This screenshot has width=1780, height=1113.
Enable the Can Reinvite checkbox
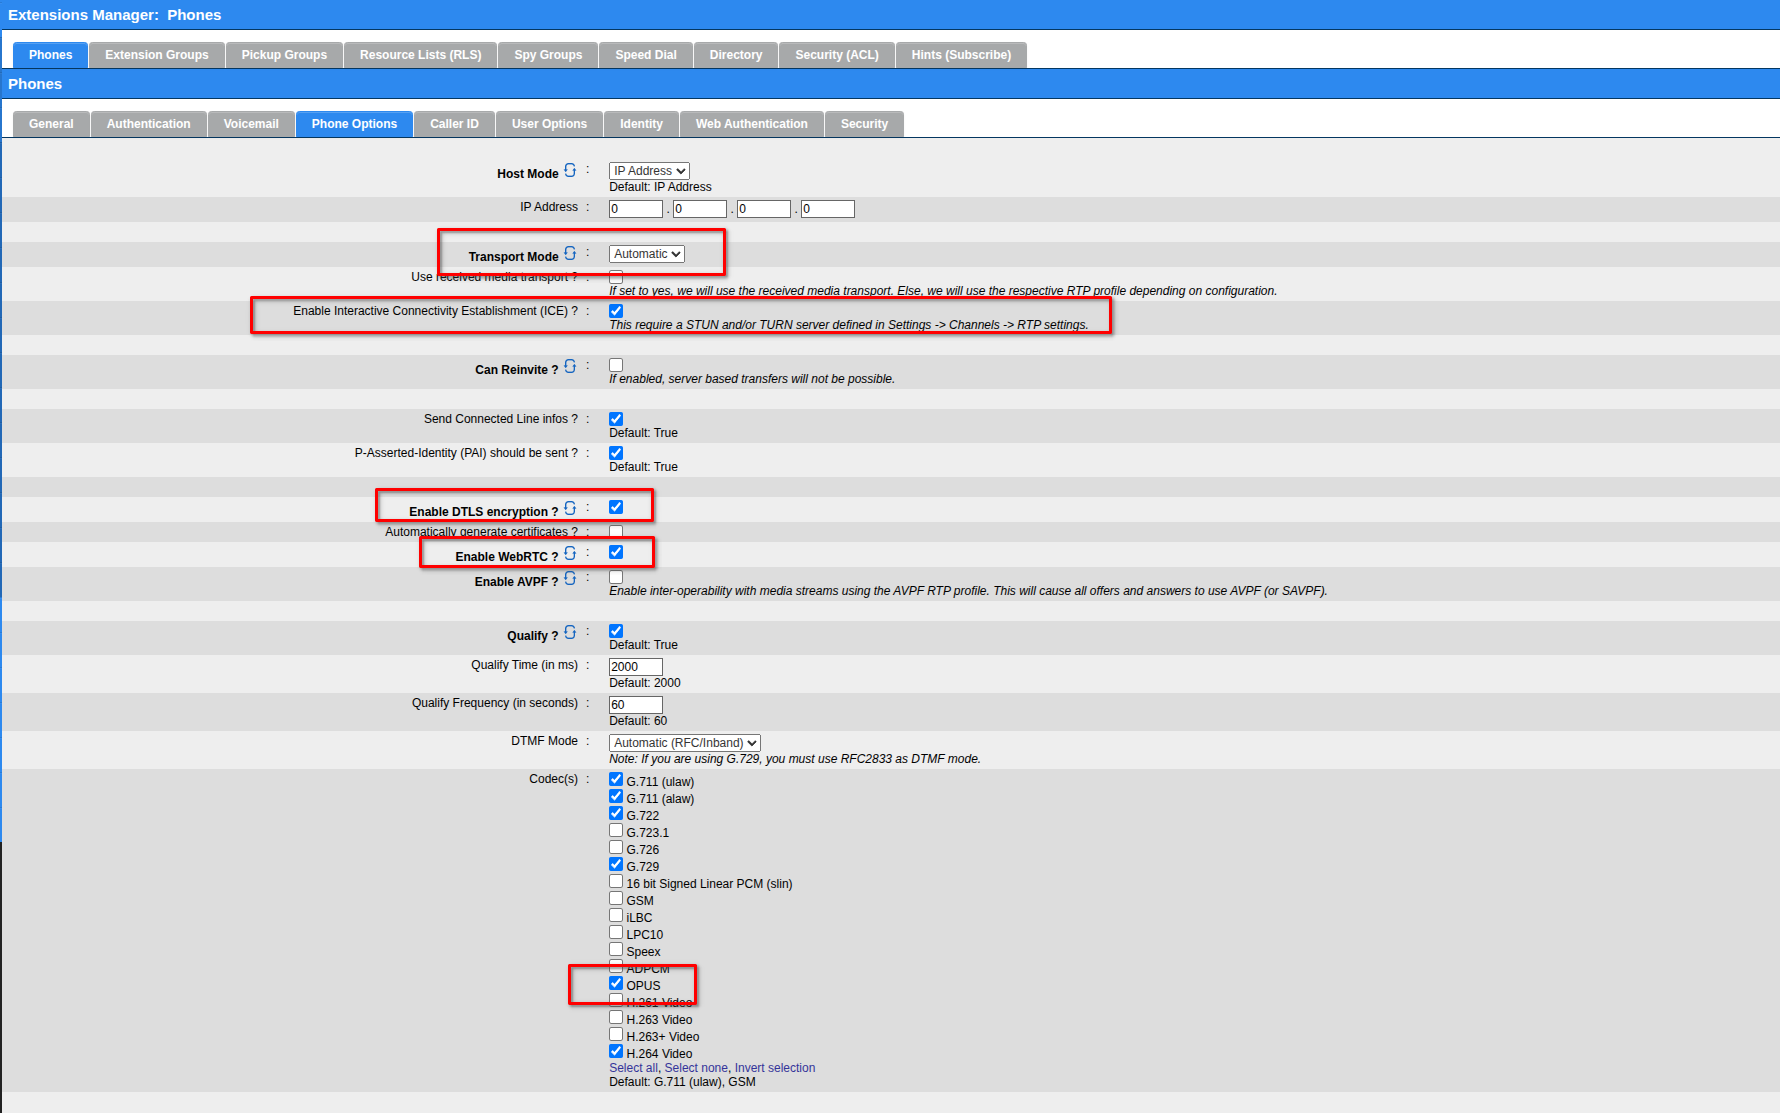coord(616,365)
